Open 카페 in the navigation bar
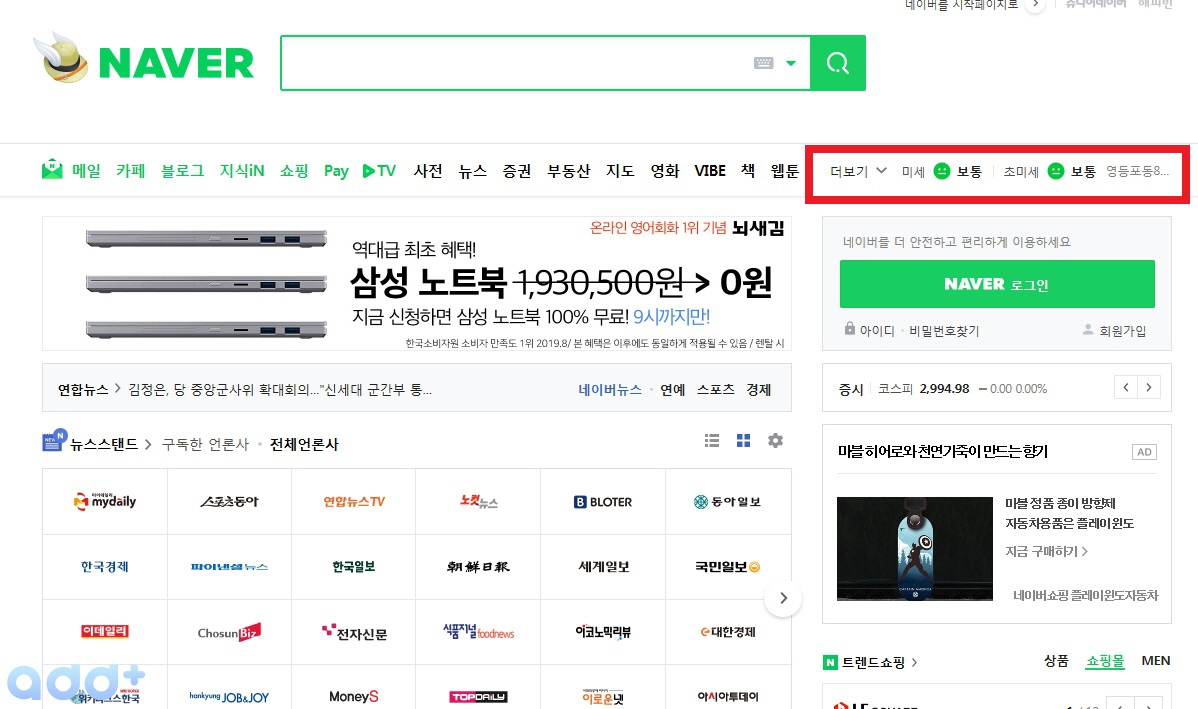The height and width of the screenshot is (709, 1198). [131, 170]
